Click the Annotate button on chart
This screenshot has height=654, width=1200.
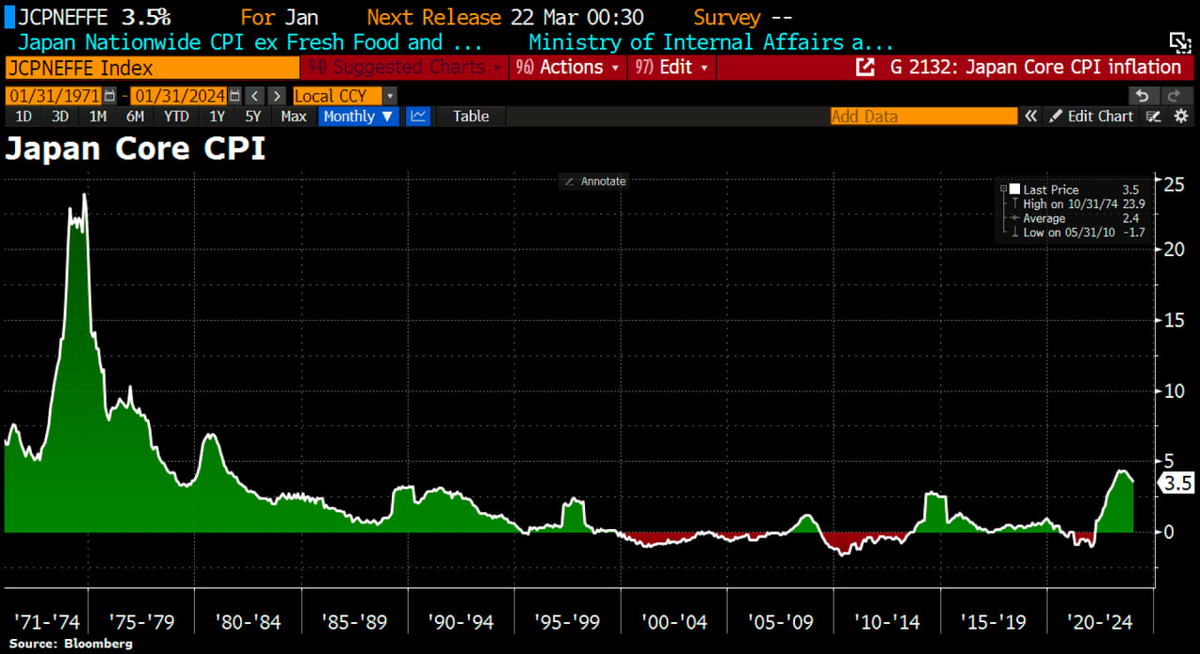pyautogui.click(x=594, y=181)
